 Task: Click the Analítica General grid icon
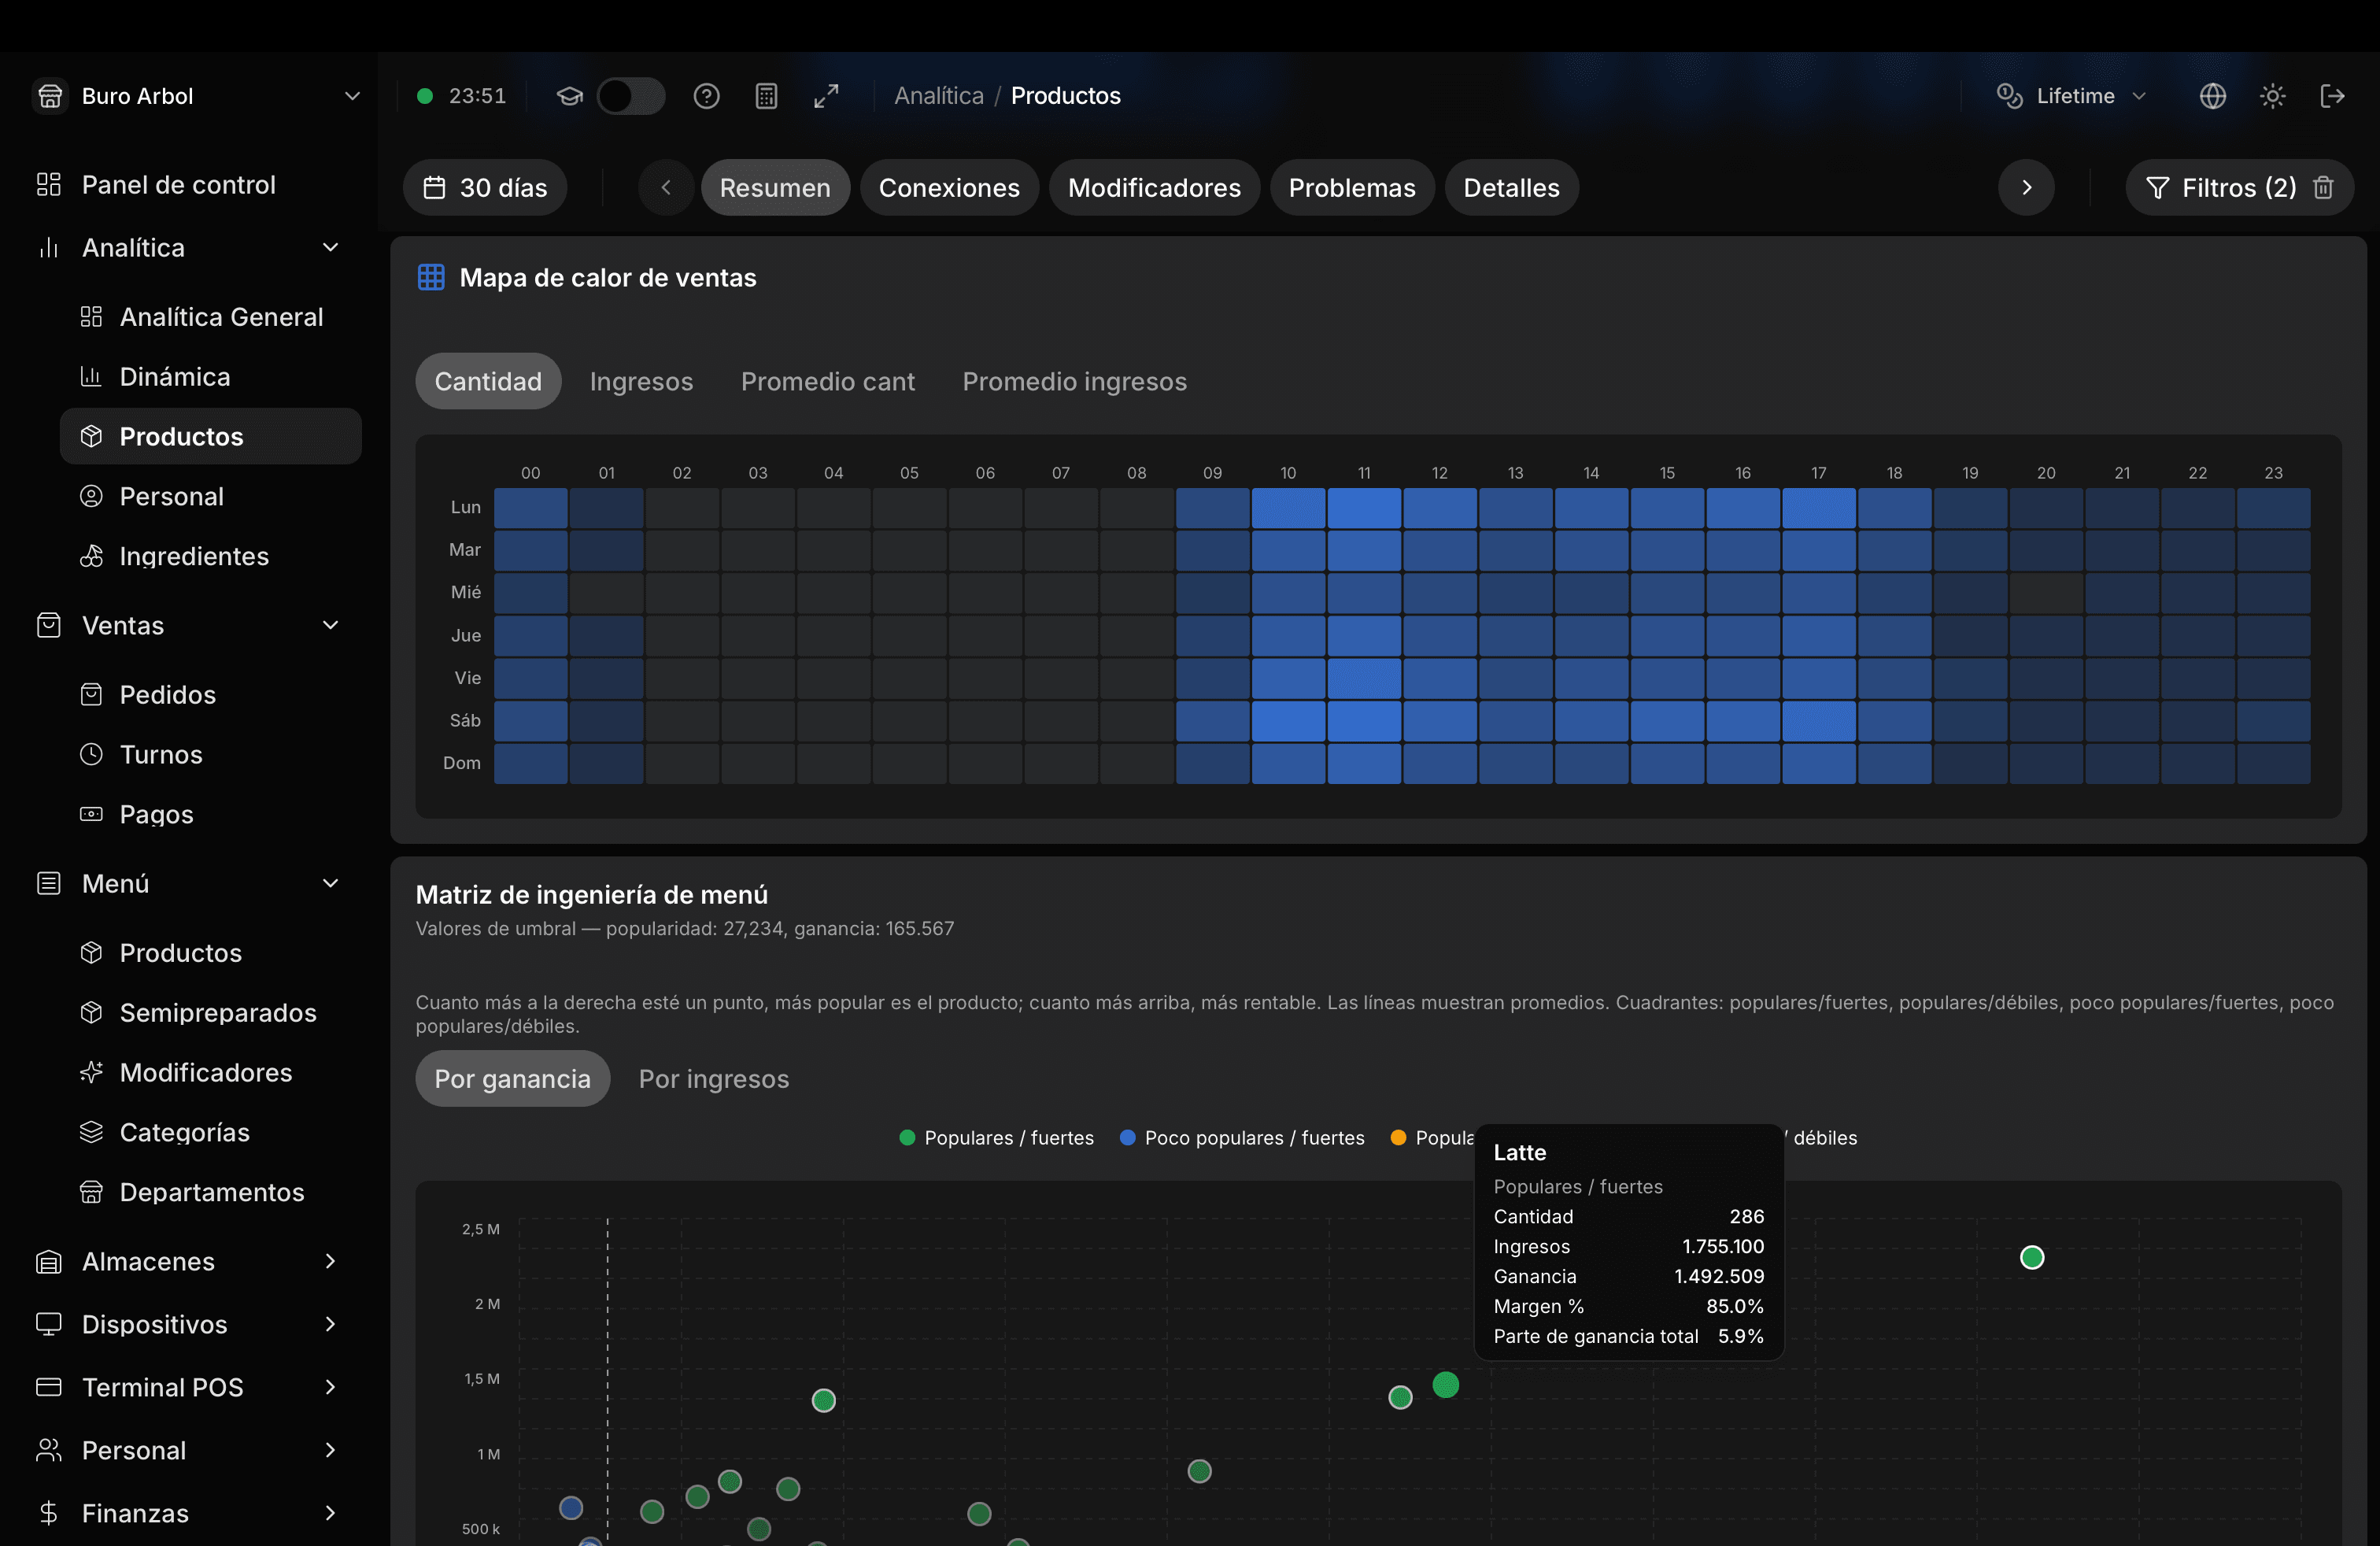point(91,317)
